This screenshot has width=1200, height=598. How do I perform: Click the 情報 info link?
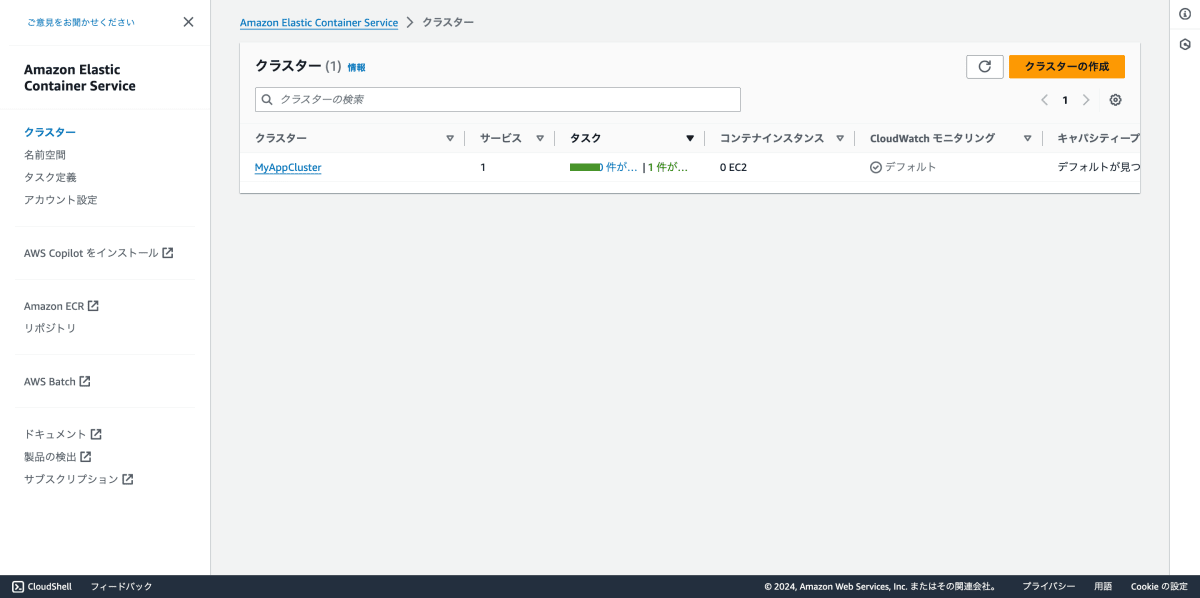(x=356, y=67)
